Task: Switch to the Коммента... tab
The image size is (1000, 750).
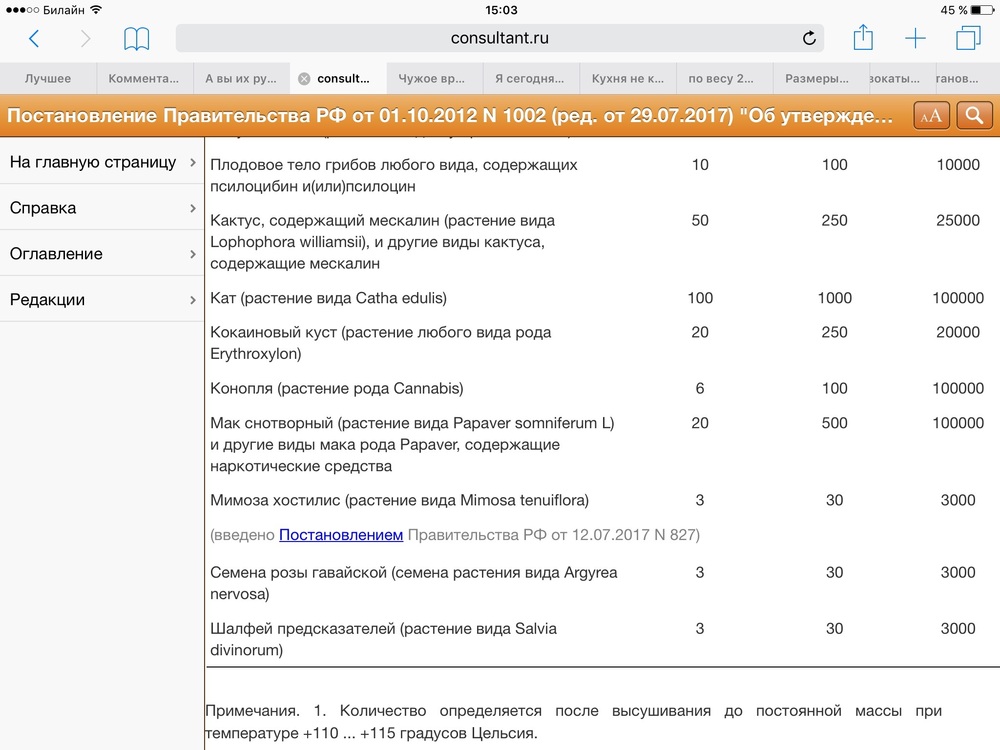Action: 144,78
